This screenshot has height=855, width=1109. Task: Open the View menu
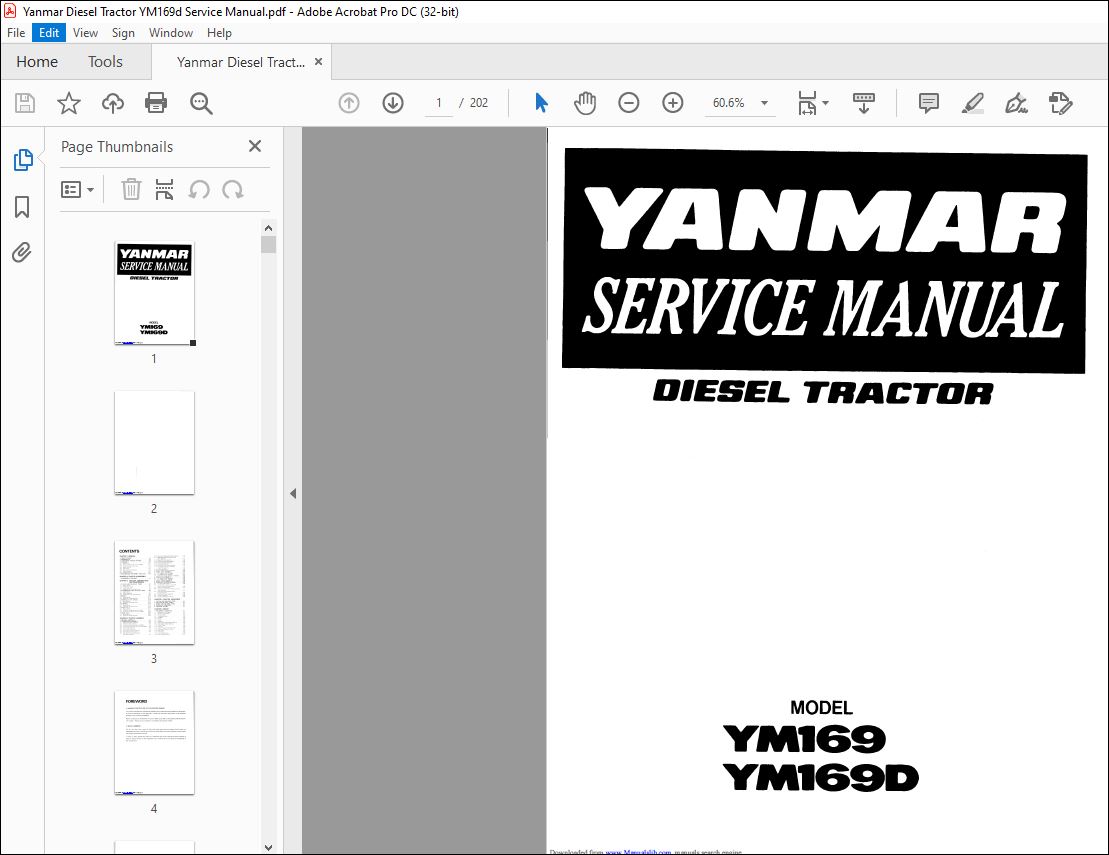coord(85,33)
